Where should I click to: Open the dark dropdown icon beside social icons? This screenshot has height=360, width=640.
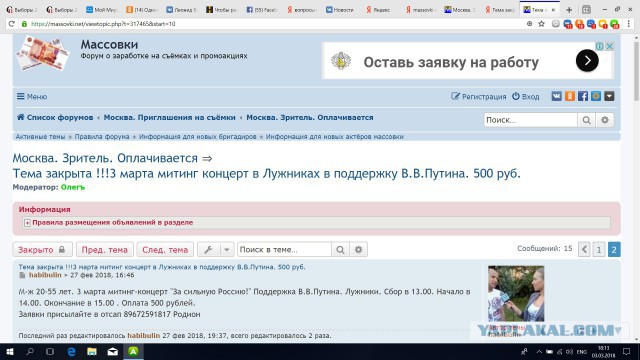(x=609, y=96)
